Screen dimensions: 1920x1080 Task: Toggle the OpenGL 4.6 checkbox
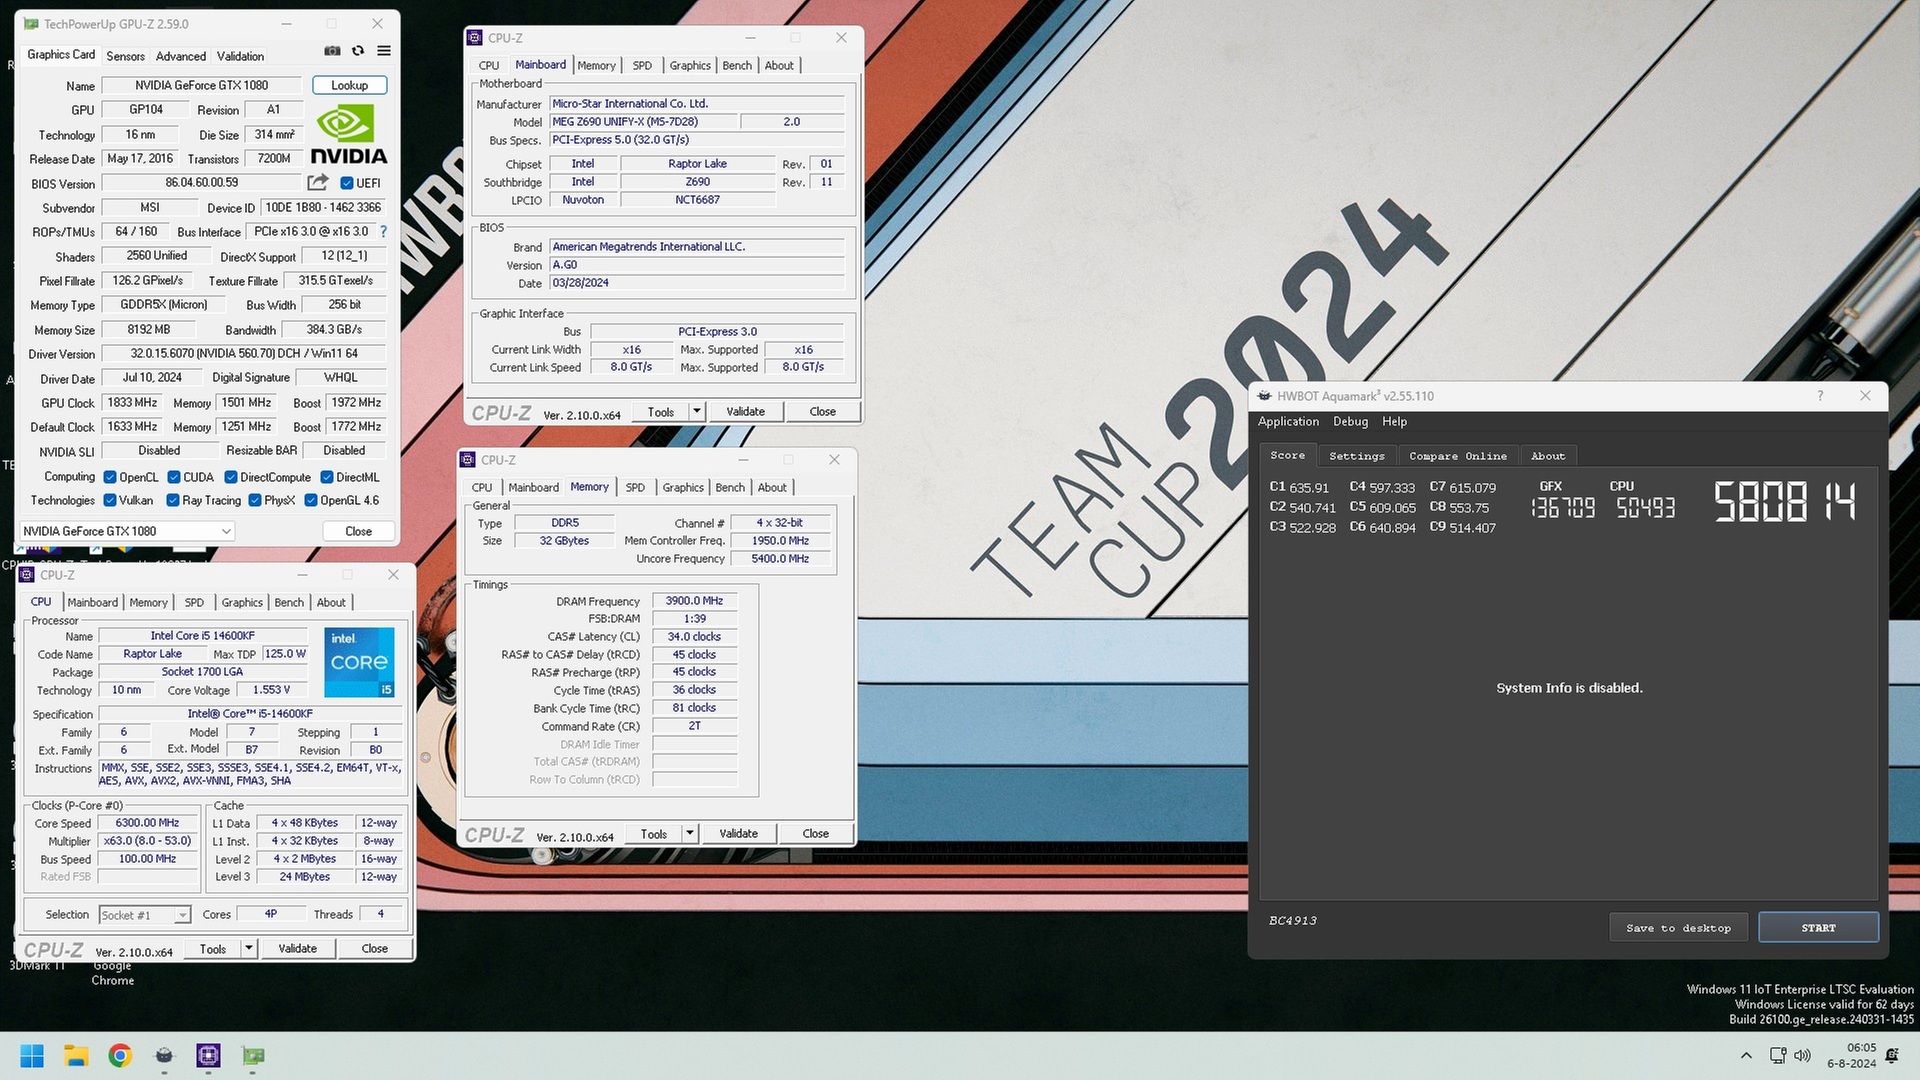coord(311,500)
